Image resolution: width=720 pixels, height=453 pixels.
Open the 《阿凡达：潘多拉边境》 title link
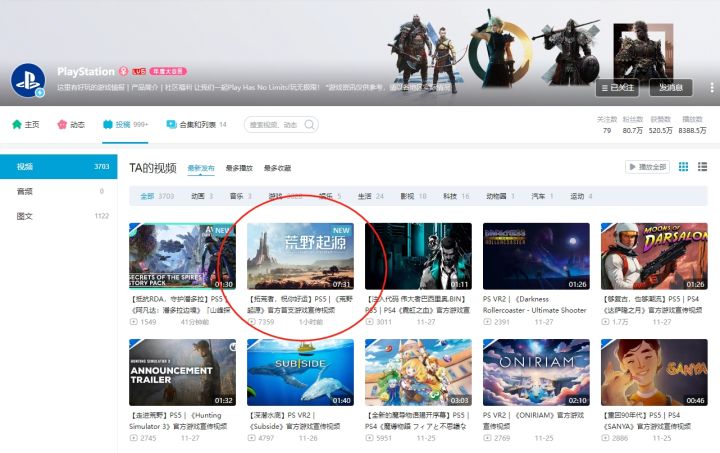tap(182, 304)
